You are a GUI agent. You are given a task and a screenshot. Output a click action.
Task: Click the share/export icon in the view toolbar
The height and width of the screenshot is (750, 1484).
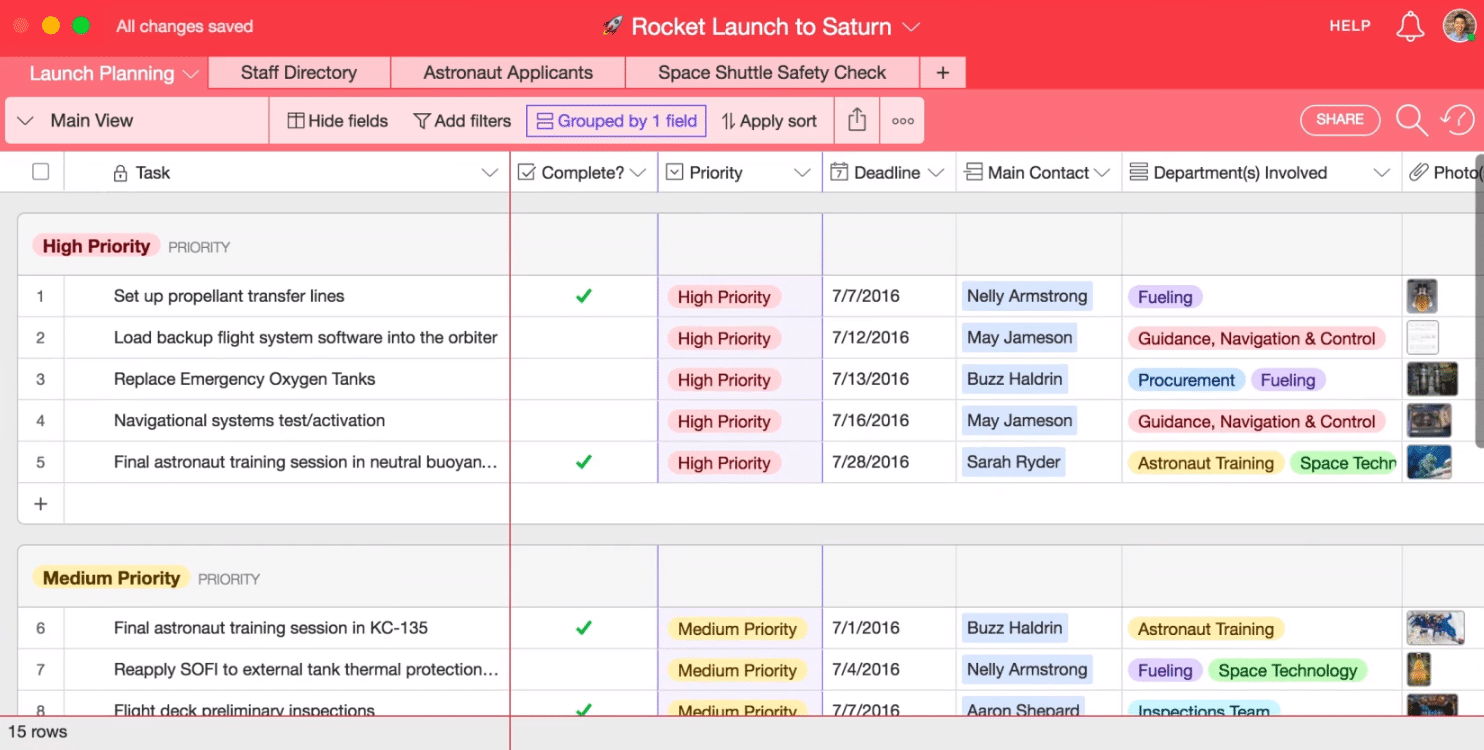point(856,119)
